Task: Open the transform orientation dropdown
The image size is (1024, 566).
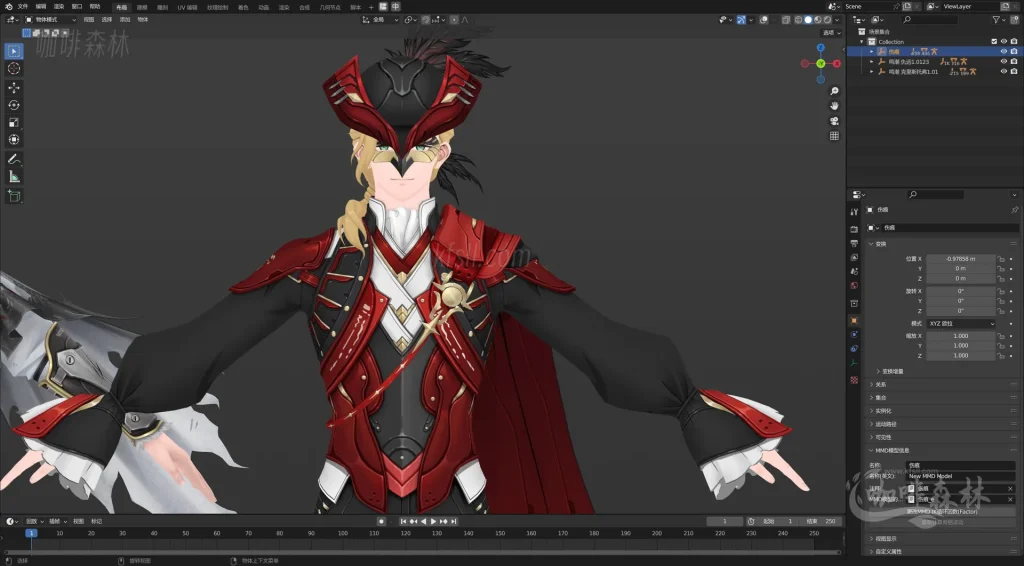Action: click(380, 20)
